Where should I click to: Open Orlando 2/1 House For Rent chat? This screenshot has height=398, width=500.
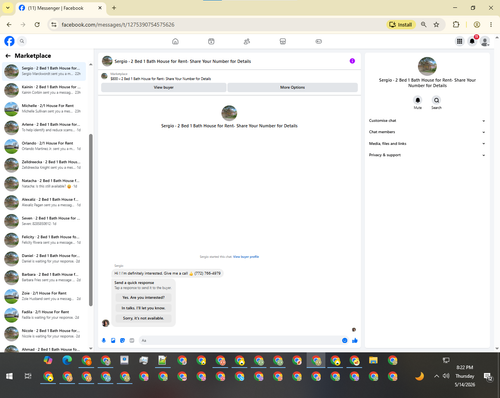click(x=44, y=146)
